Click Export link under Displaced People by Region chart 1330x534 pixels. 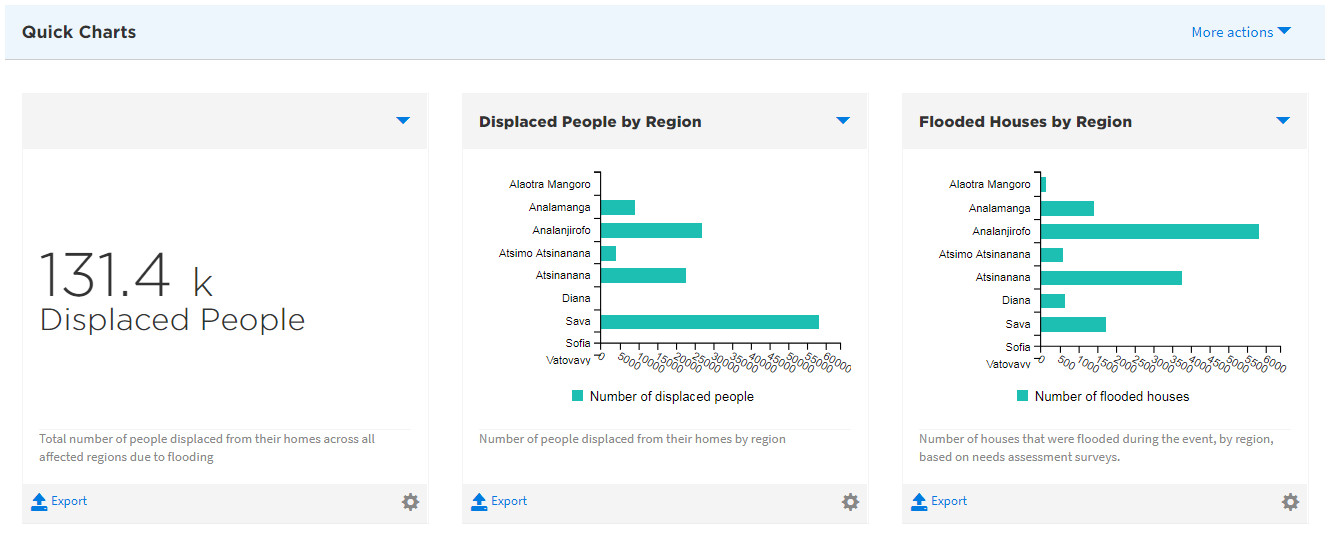coord(509,502)
